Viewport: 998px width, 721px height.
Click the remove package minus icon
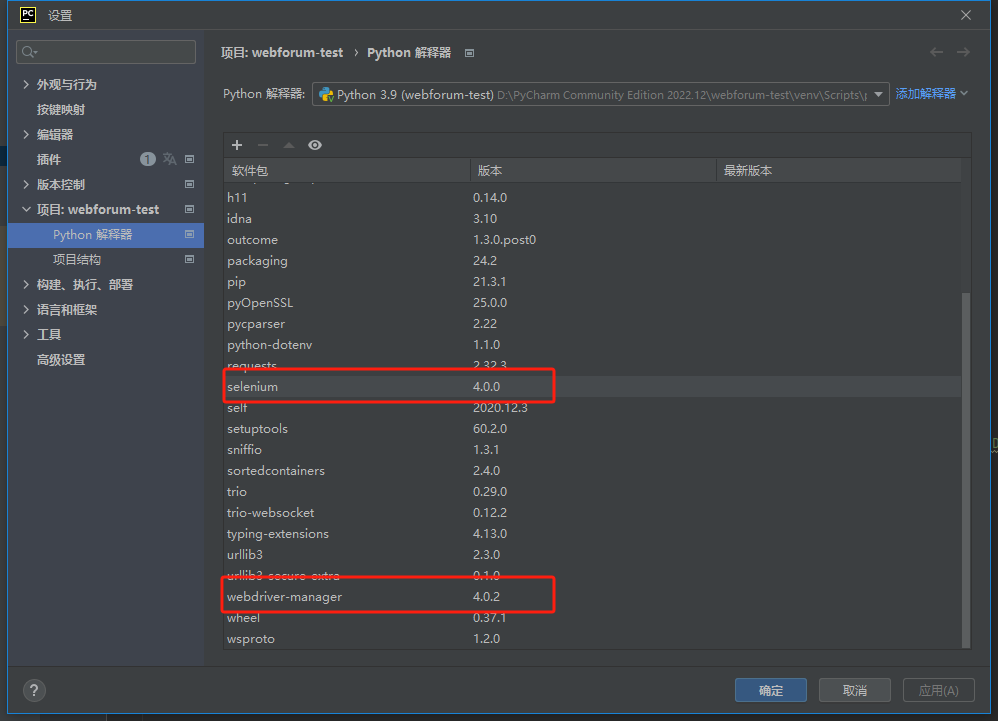(263, 145)
